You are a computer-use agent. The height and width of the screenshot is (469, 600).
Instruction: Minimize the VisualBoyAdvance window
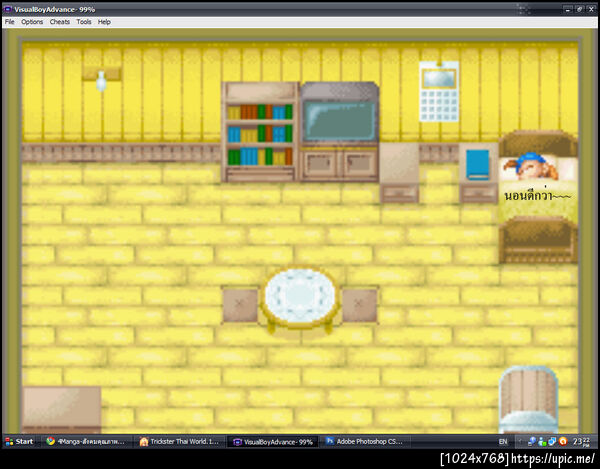click(x=567, y=9)
